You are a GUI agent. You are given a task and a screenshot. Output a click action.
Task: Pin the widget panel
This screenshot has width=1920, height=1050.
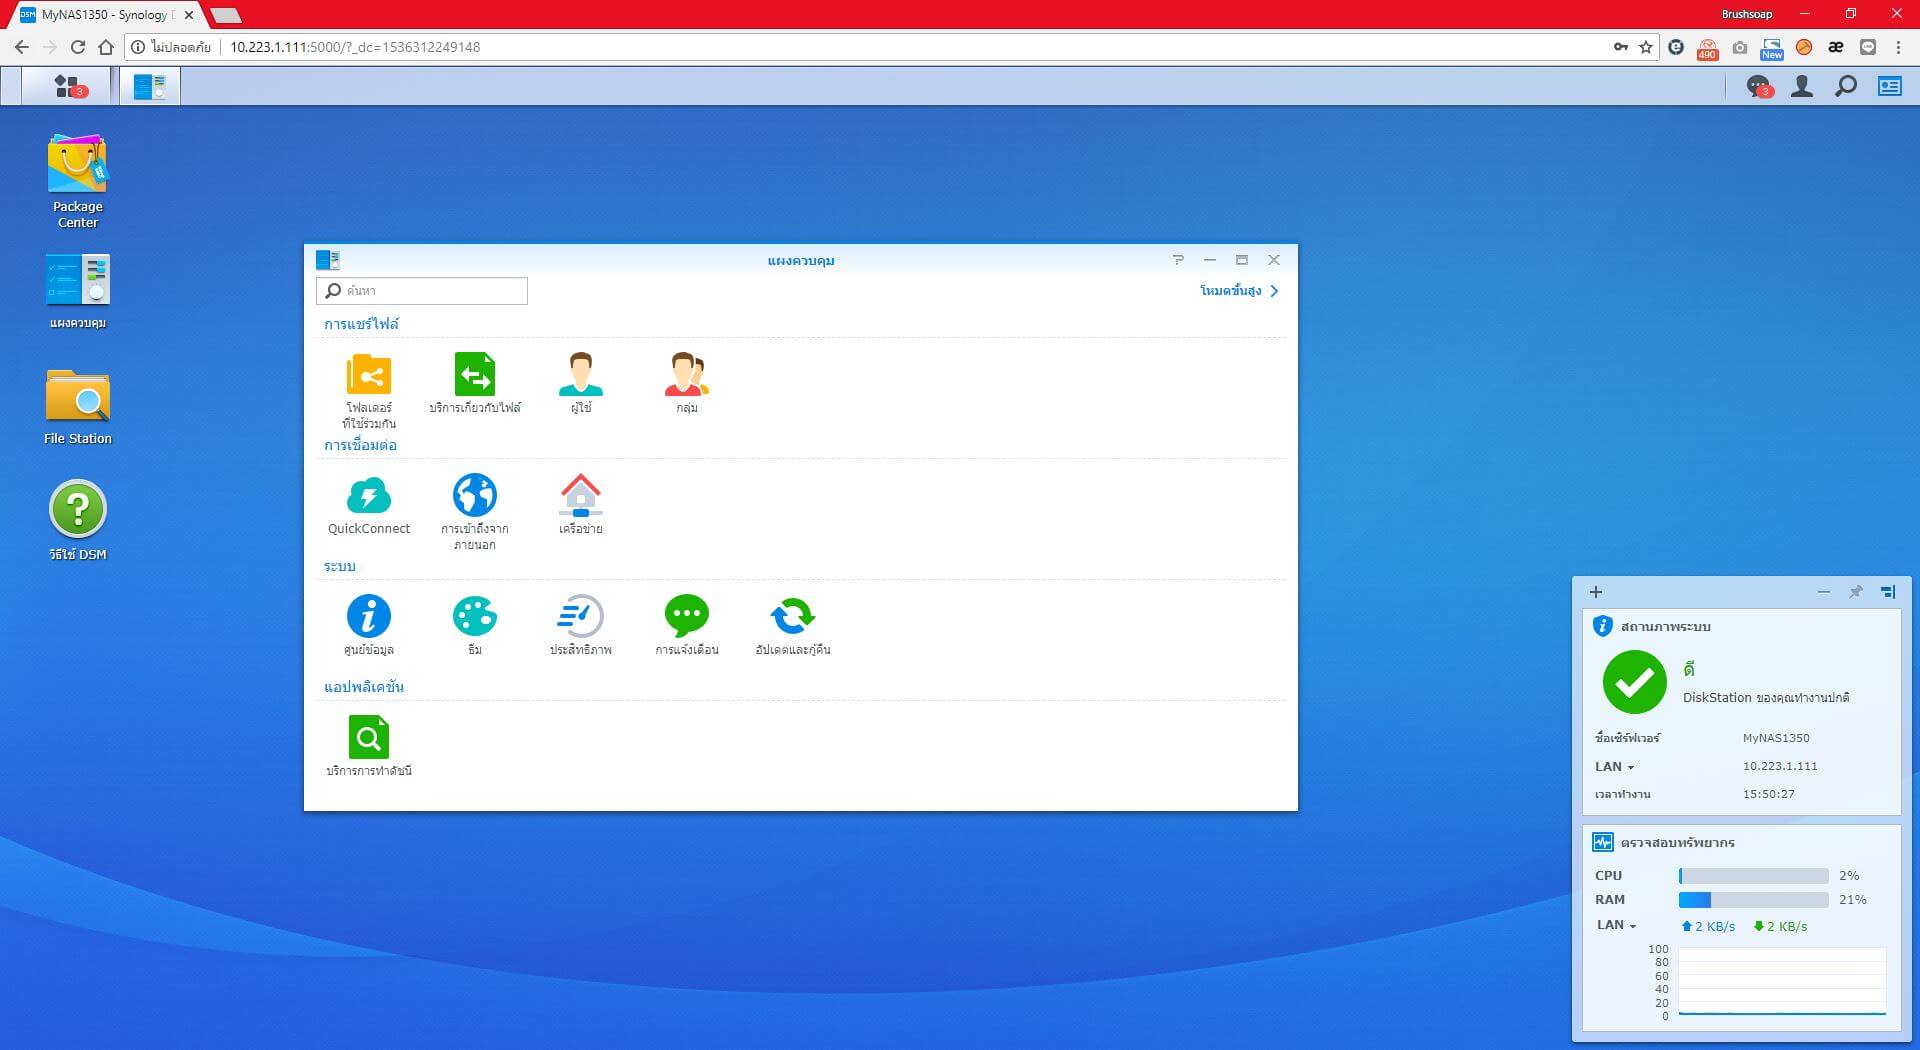(1856, 592)
